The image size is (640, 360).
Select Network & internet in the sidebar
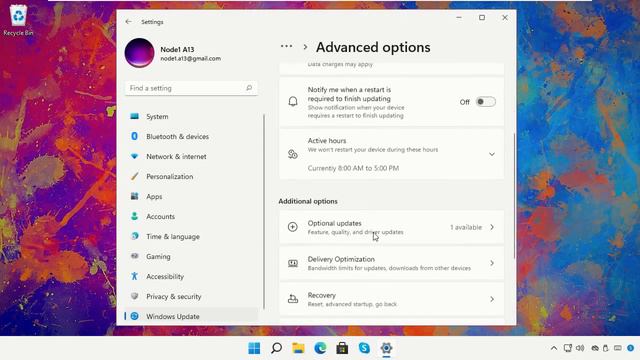click(x=191, y=156)
